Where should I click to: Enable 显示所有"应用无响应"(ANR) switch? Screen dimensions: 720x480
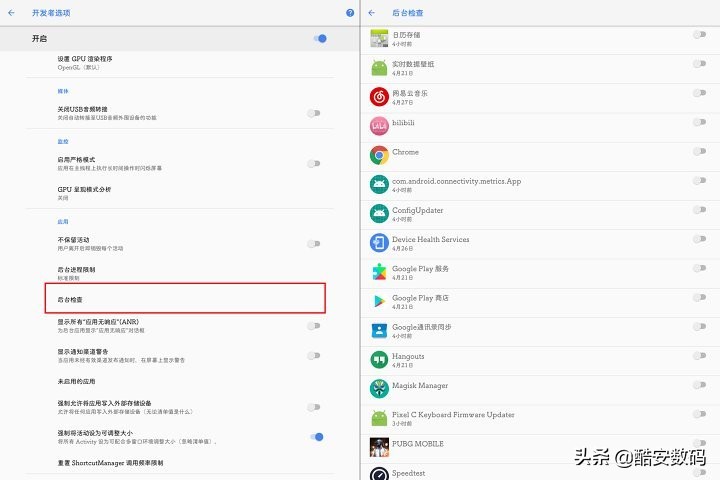[314, 326]
